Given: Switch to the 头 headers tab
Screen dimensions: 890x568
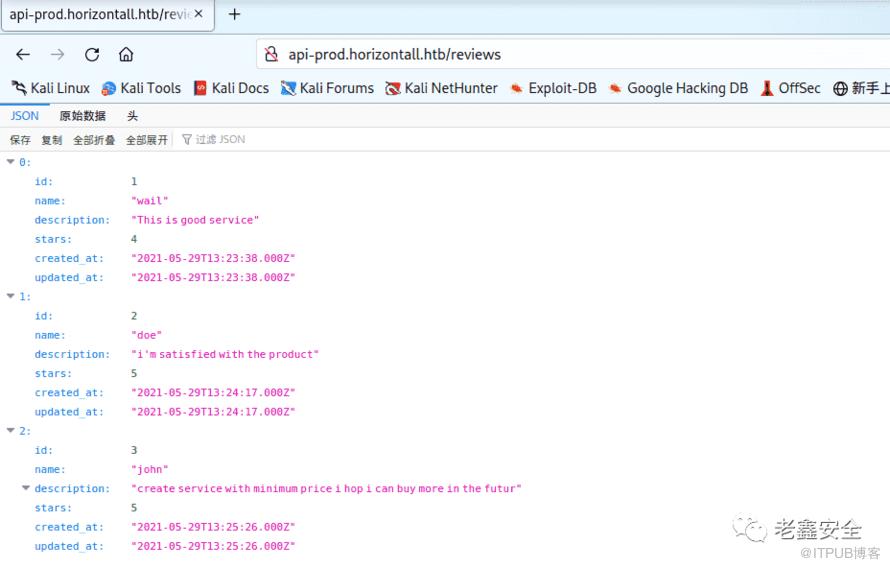Looking at the screenshot, I should coord(132,116).
